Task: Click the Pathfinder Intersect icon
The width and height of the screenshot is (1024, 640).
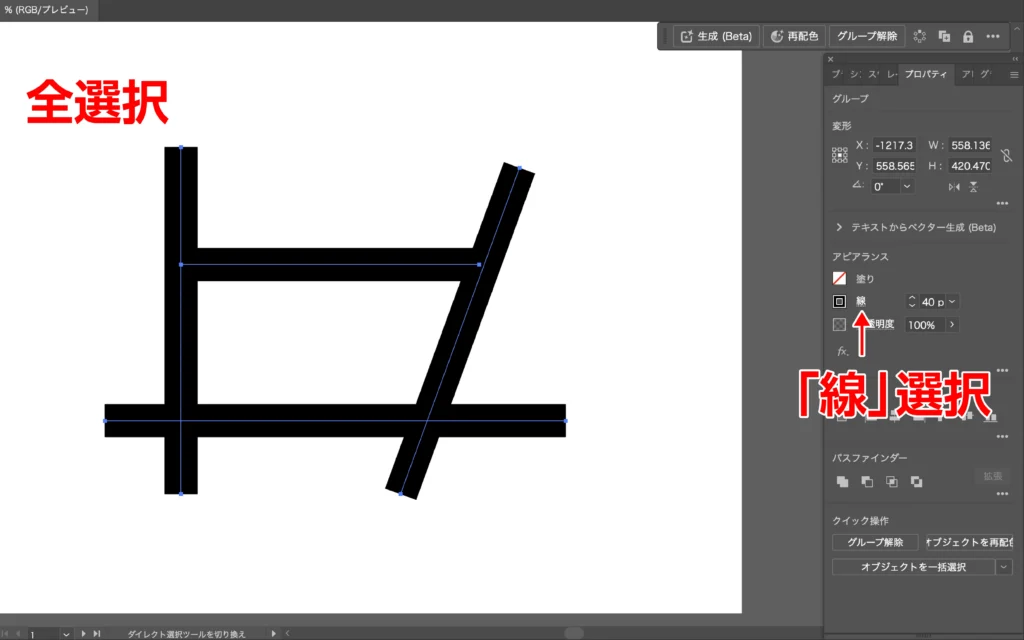Action: 891,481
